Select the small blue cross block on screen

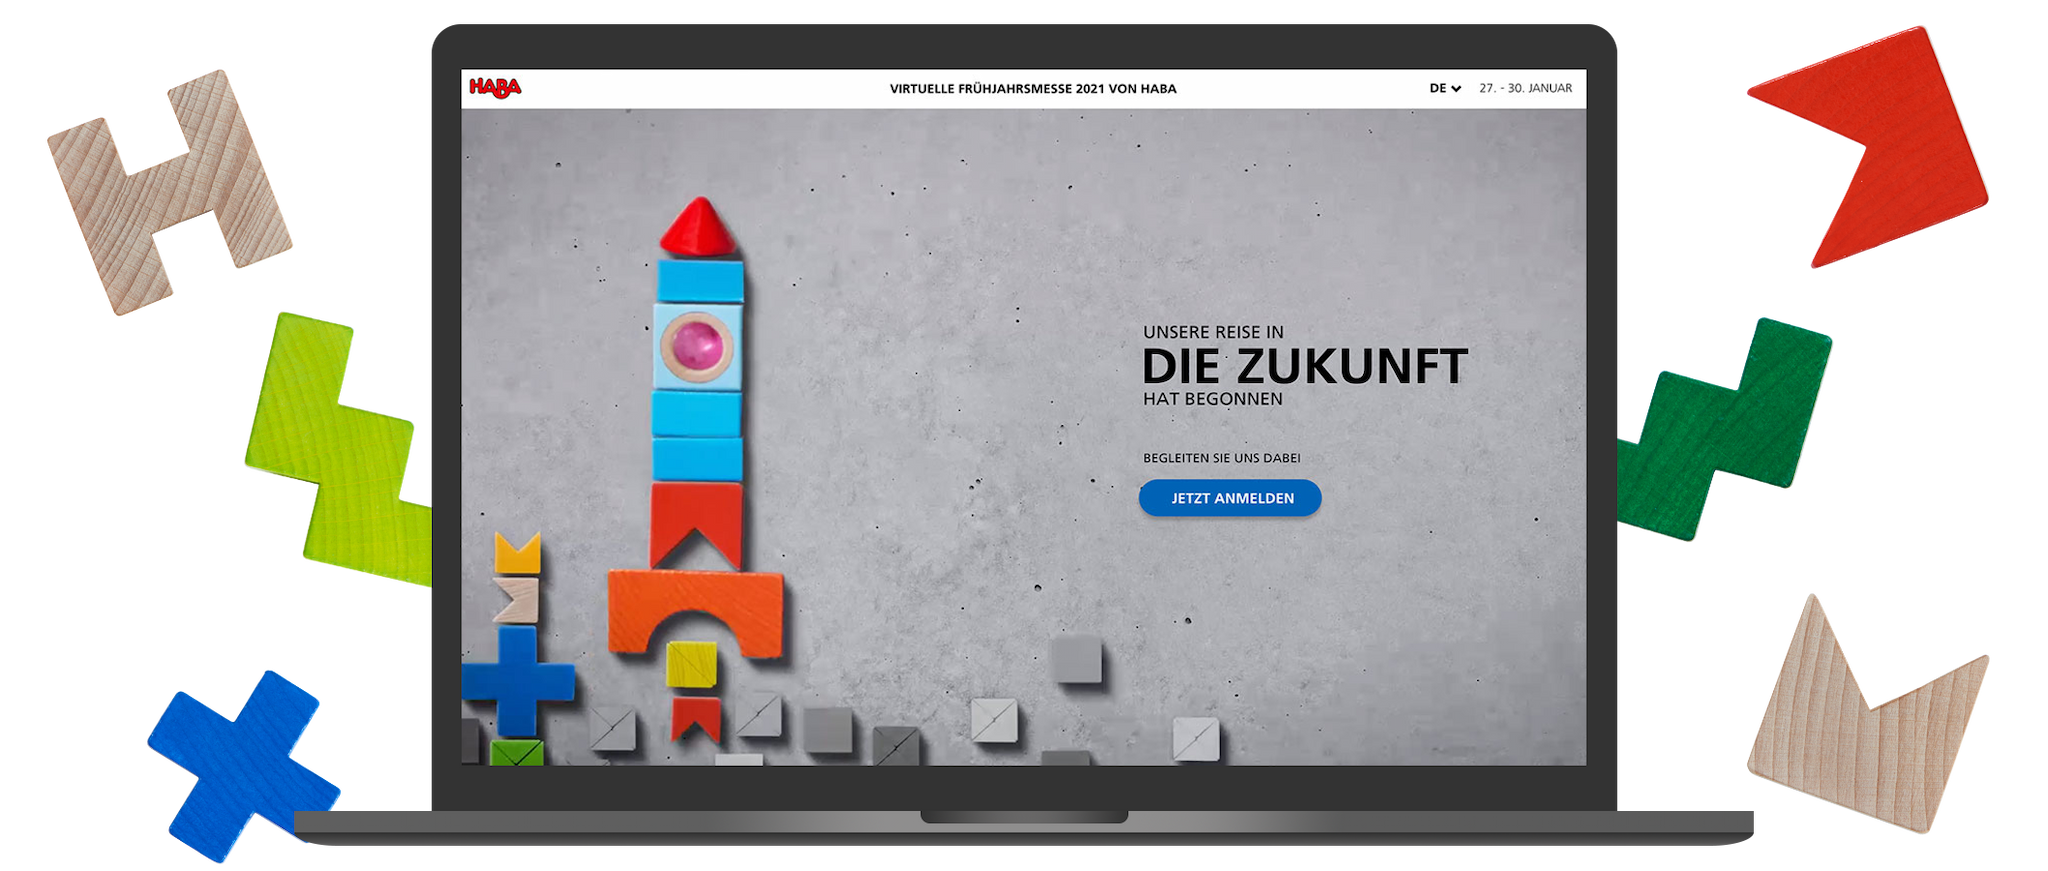(x=516, y=680)
